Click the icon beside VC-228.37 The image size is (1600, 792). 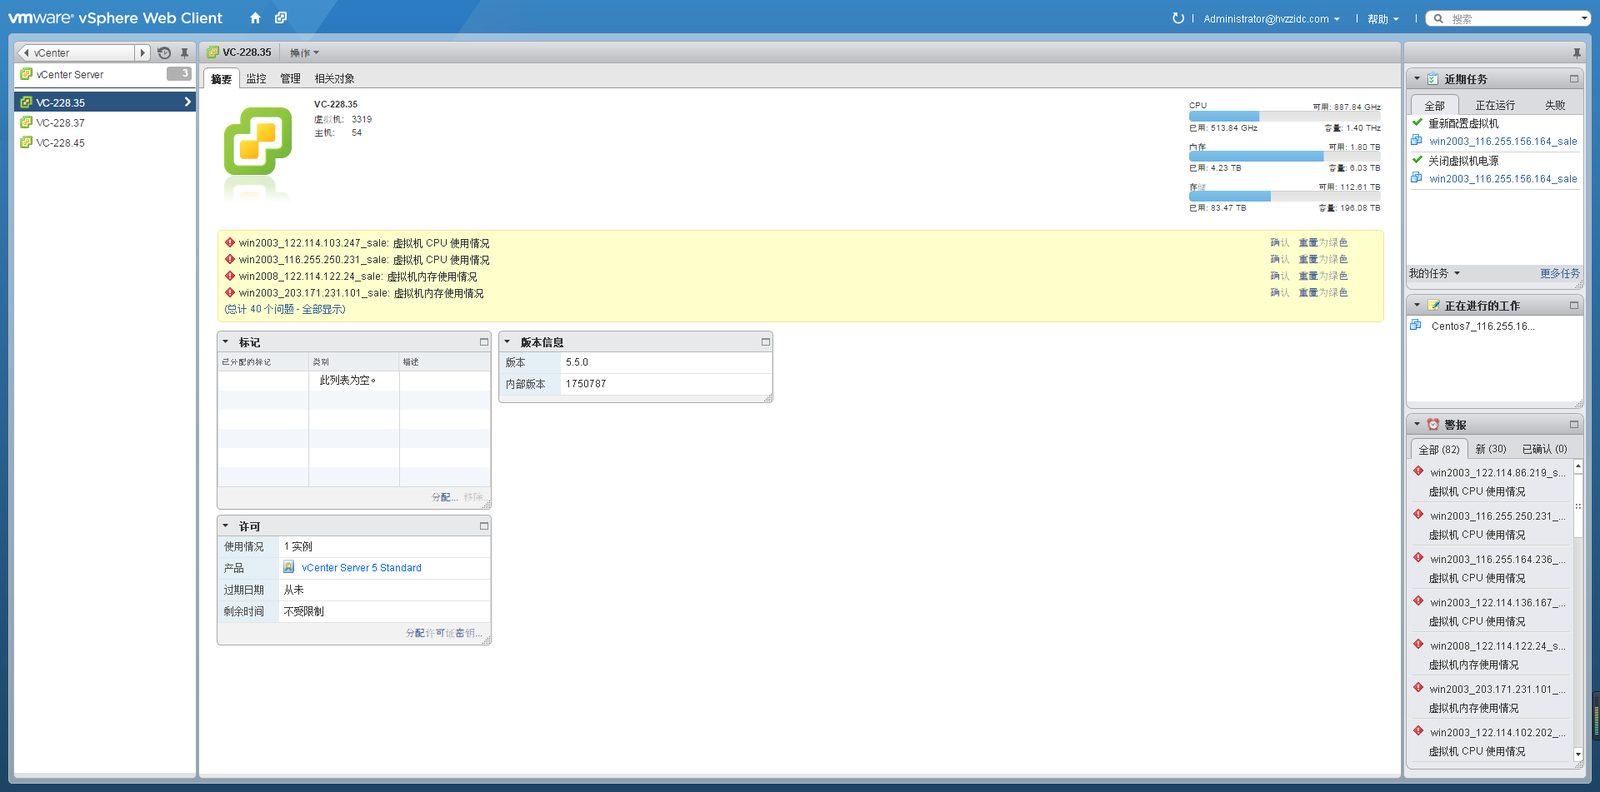pos(26,122)
